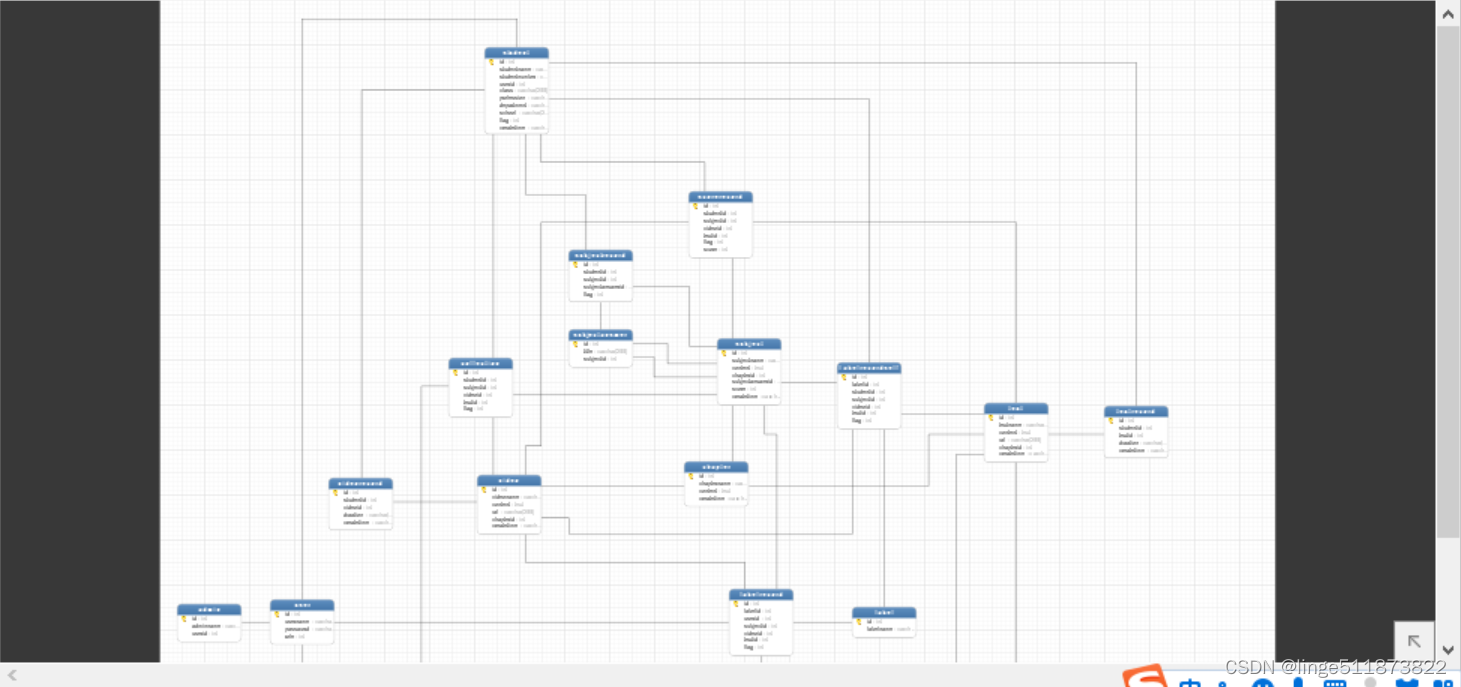Click the scrollbar up arrow
This screenshot has height=687, width=1461.
(1447, 13)
